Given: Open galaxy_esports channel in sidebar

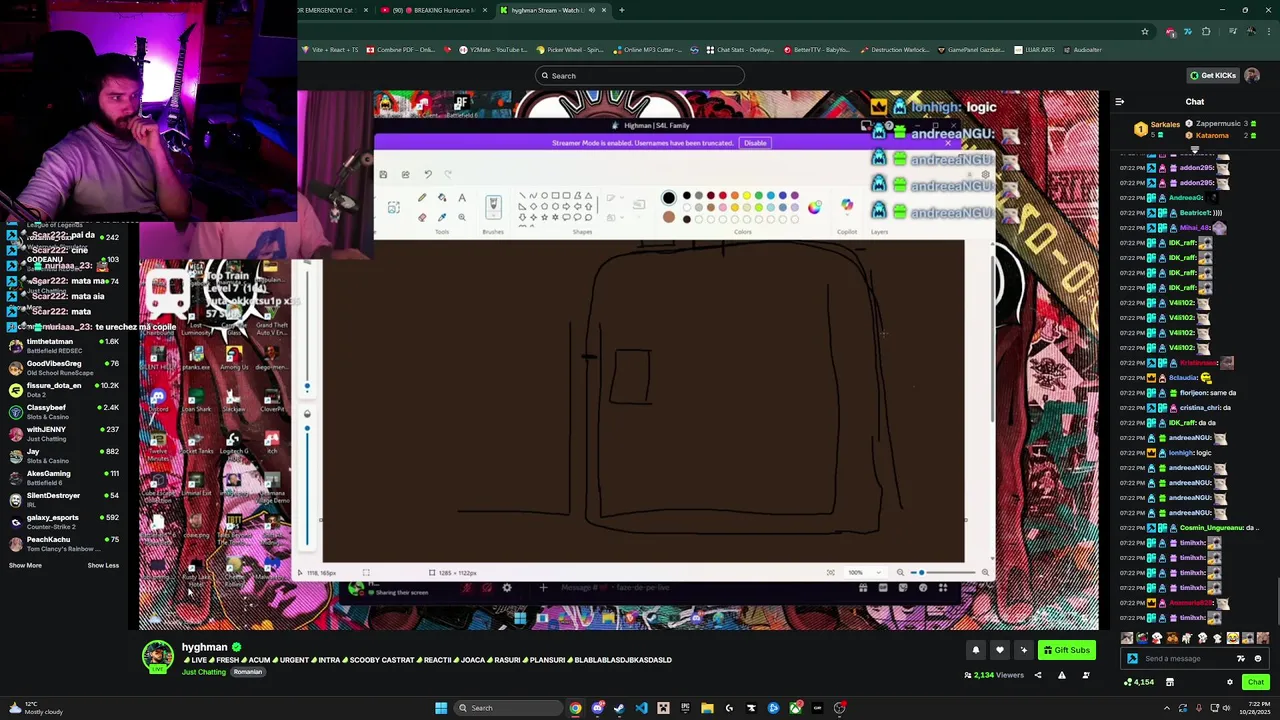Looking at the screenshot, I should 64,522.
